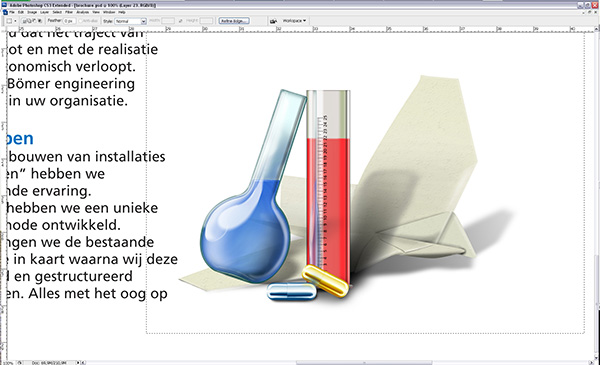The width and height of the screenshot is (600, 365).
Task: Click the Photoshop document icon in menu bar
Action: [5, 12]
